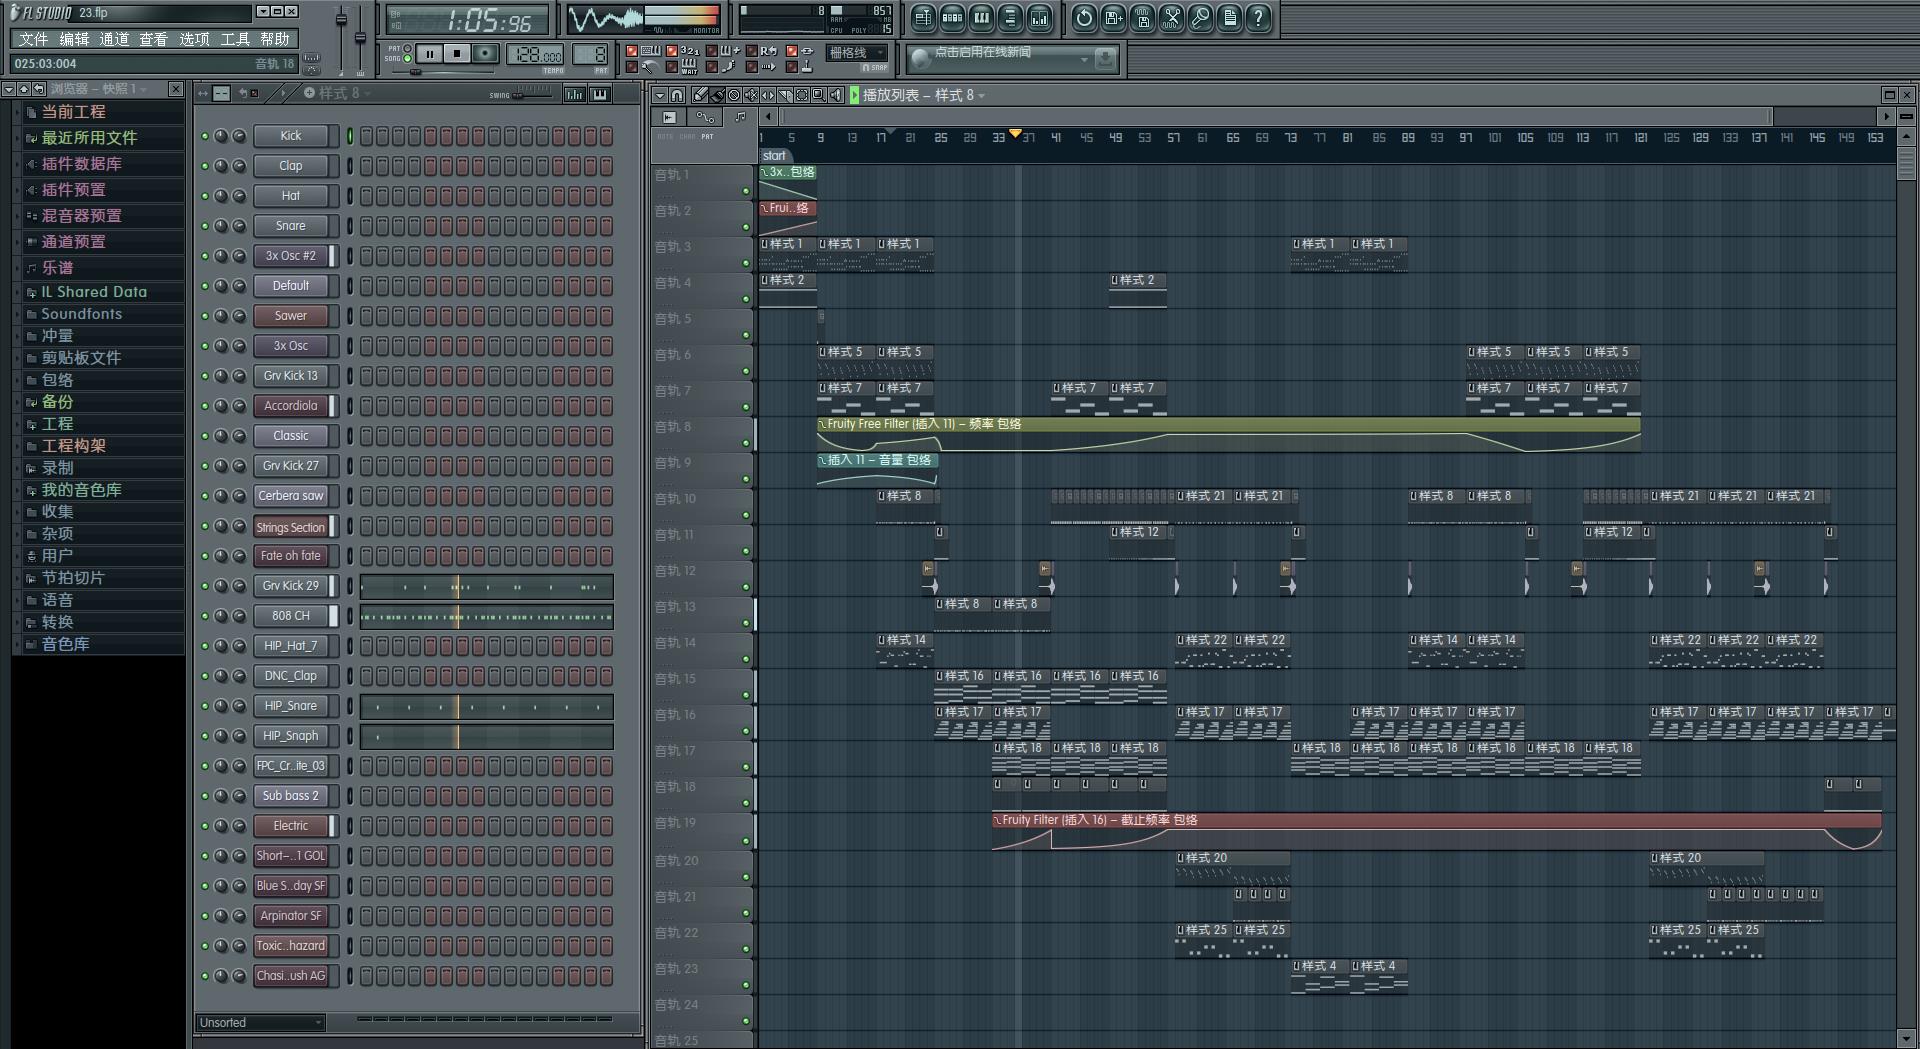The width and height of the screenshot is (1920, 1049).
Task: Click the graph editor icon in channel rack
Action: click(x=575, y=94)
